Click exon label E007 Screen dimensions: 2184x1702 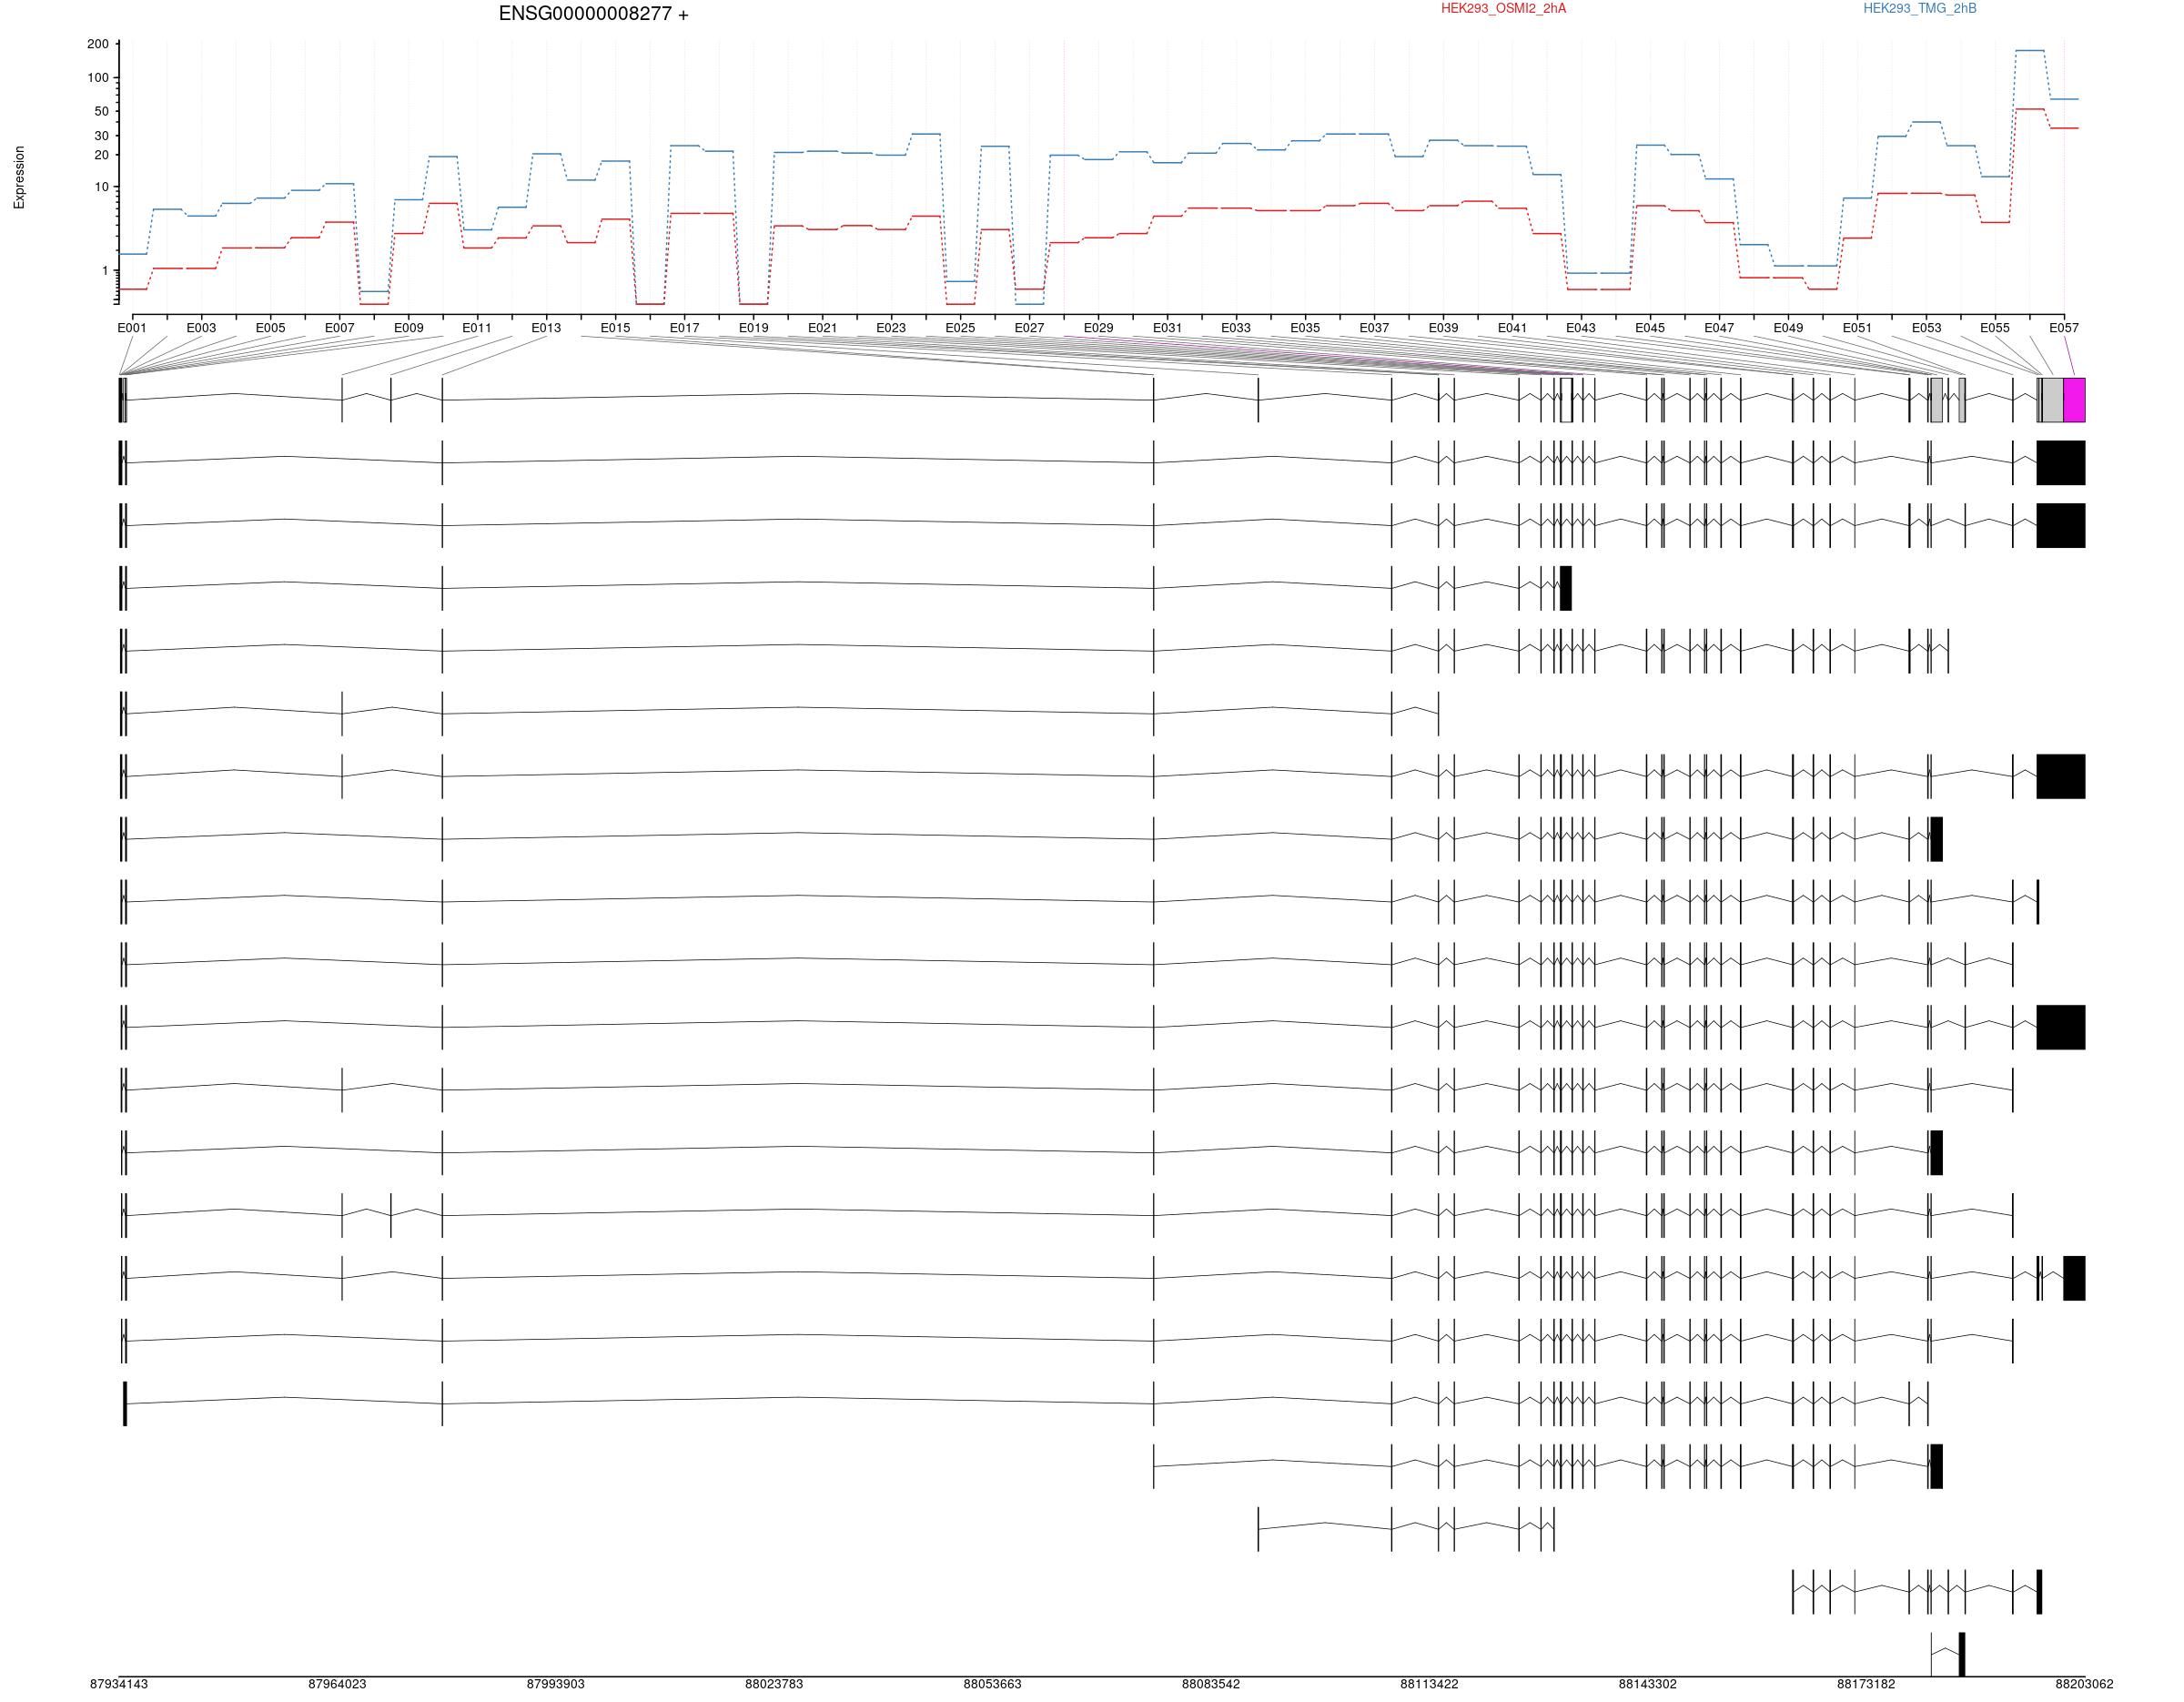(339, 328)
